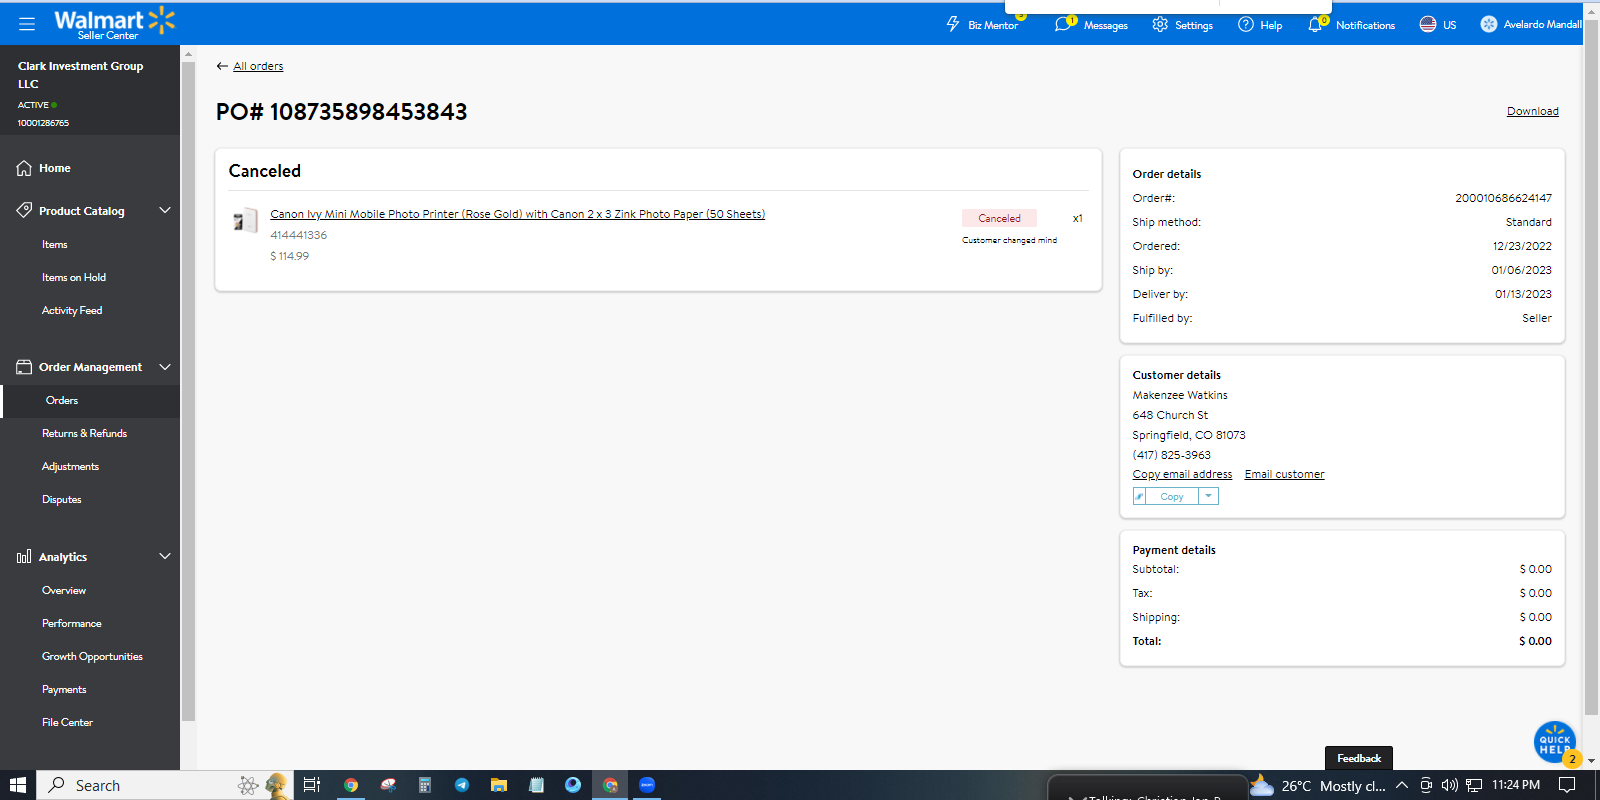Collapse the Analytics section chevron
The height and width of the screenshot is (800, 1600).
click(x=165, y=556)
